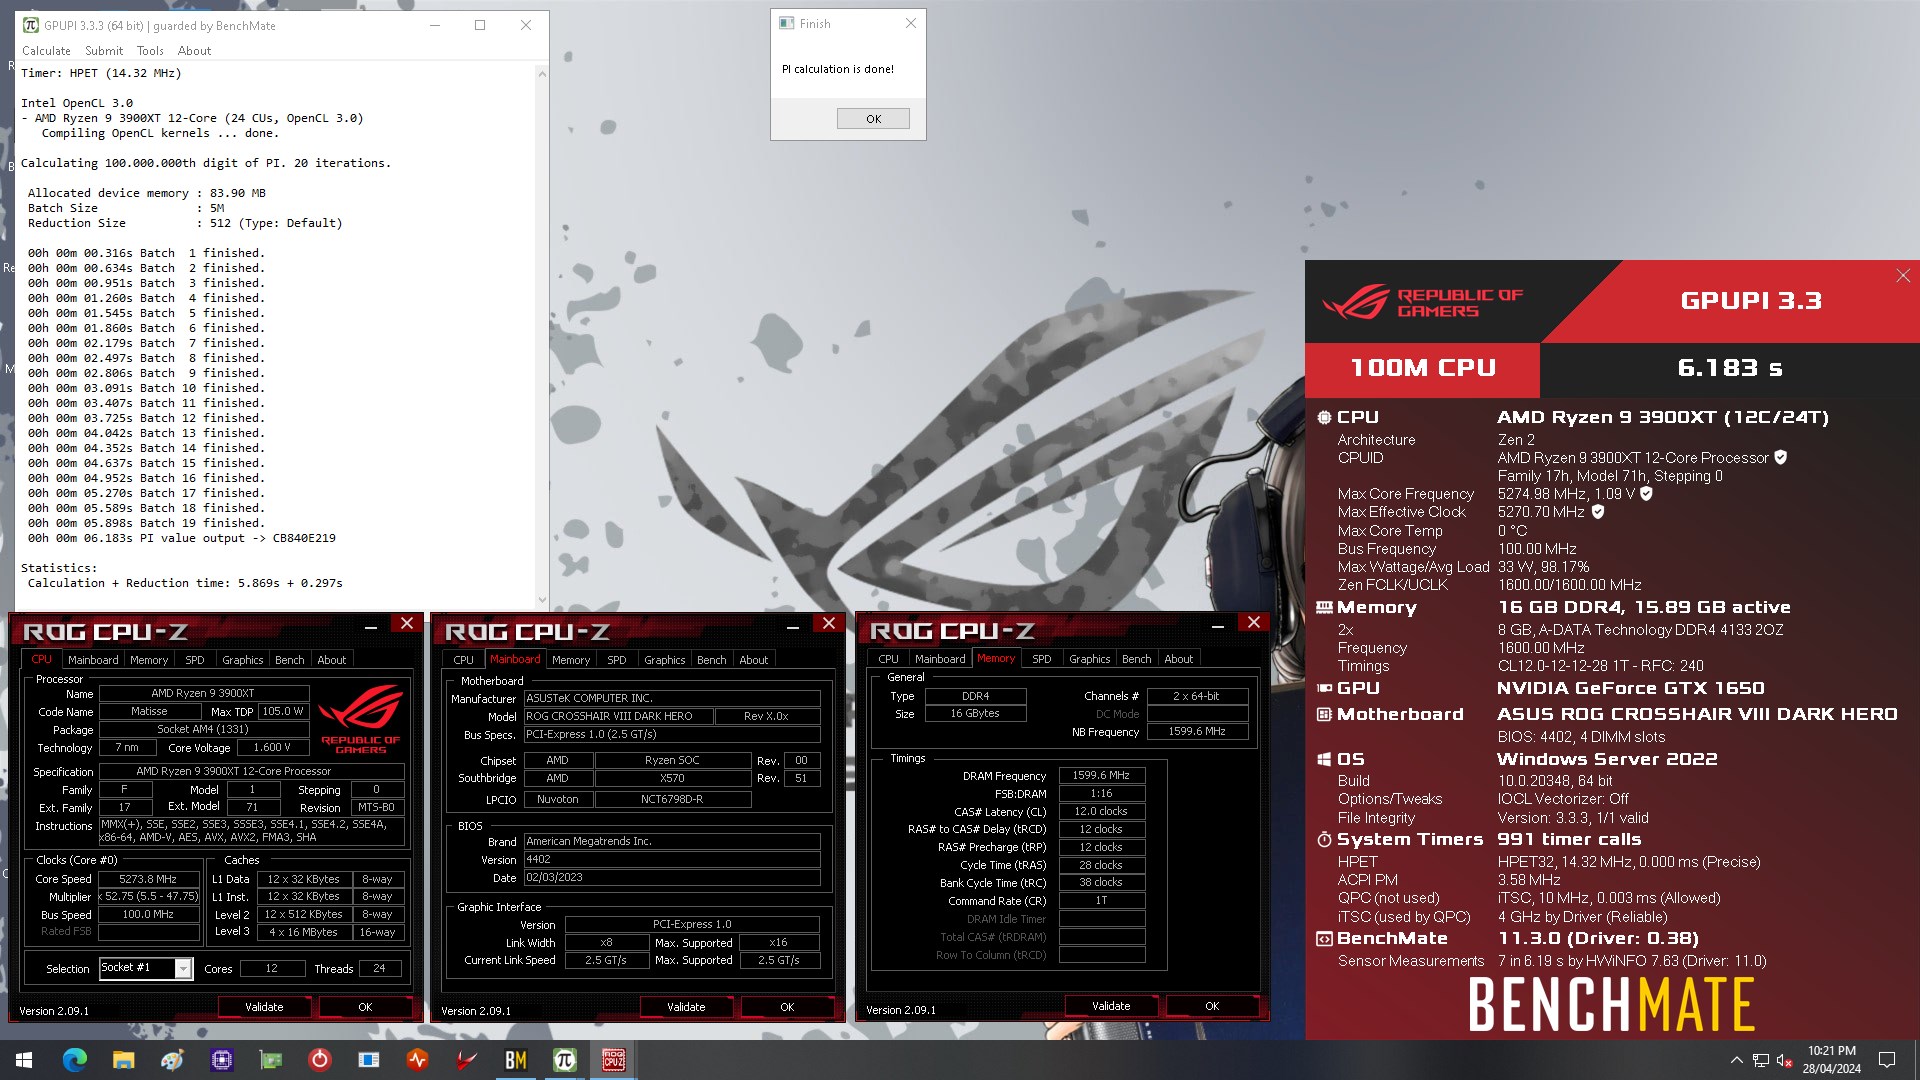
Task: Click the 100M CPU benchmark label
Action: tap(1423, 368)
